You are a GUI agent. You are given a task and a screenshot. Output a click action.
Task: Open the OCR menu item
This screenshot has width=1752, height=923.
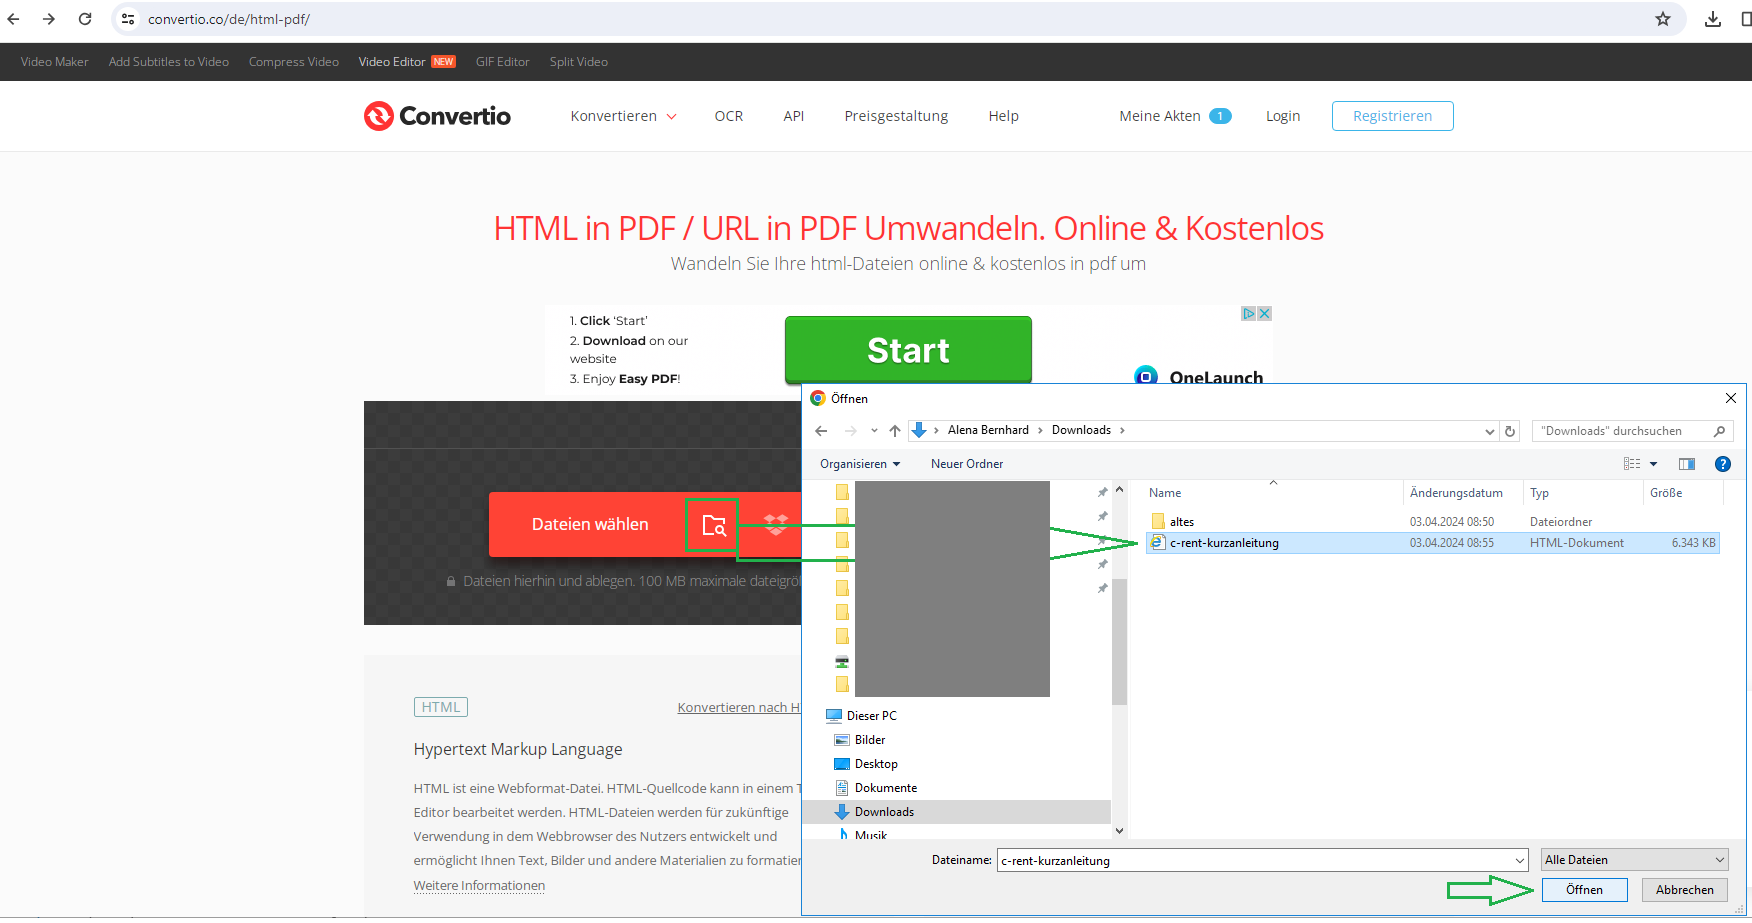click(x=728, y=116)
